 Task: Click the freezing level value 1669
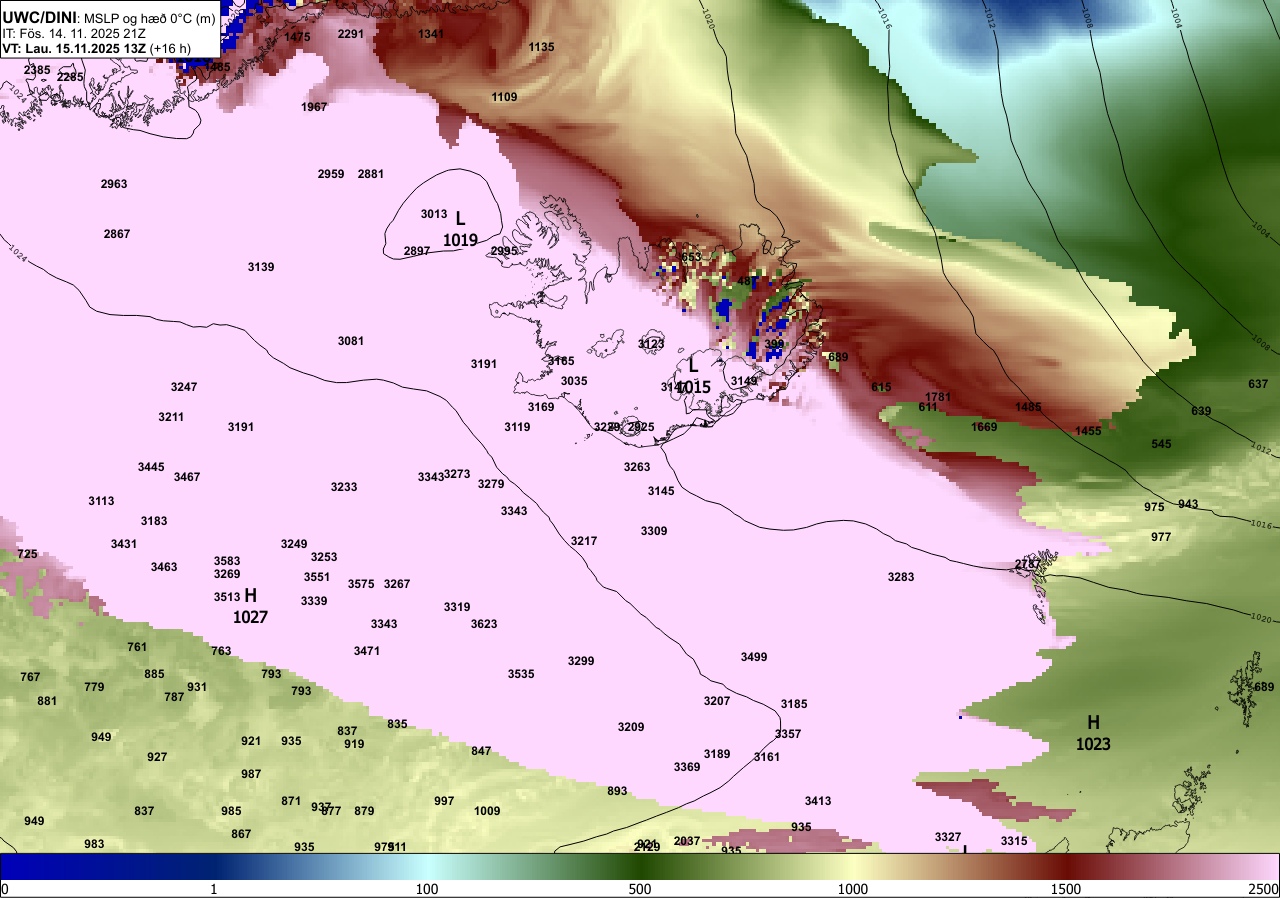pyautogui.click(x=984, y=427)
